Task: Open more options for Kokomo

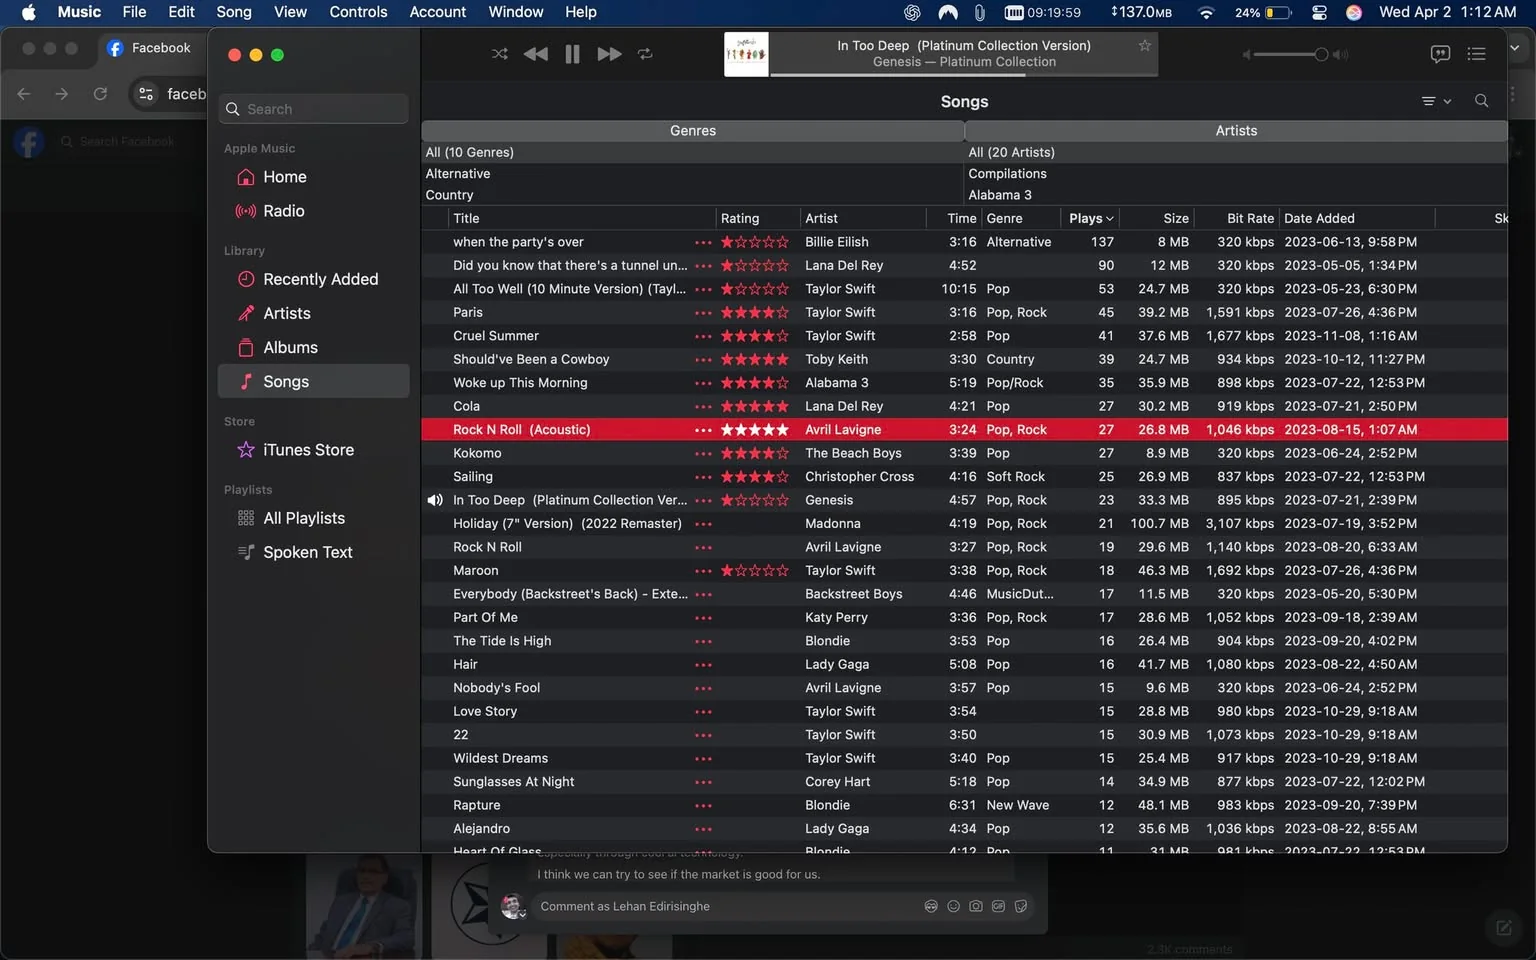Action: point(703,454)
